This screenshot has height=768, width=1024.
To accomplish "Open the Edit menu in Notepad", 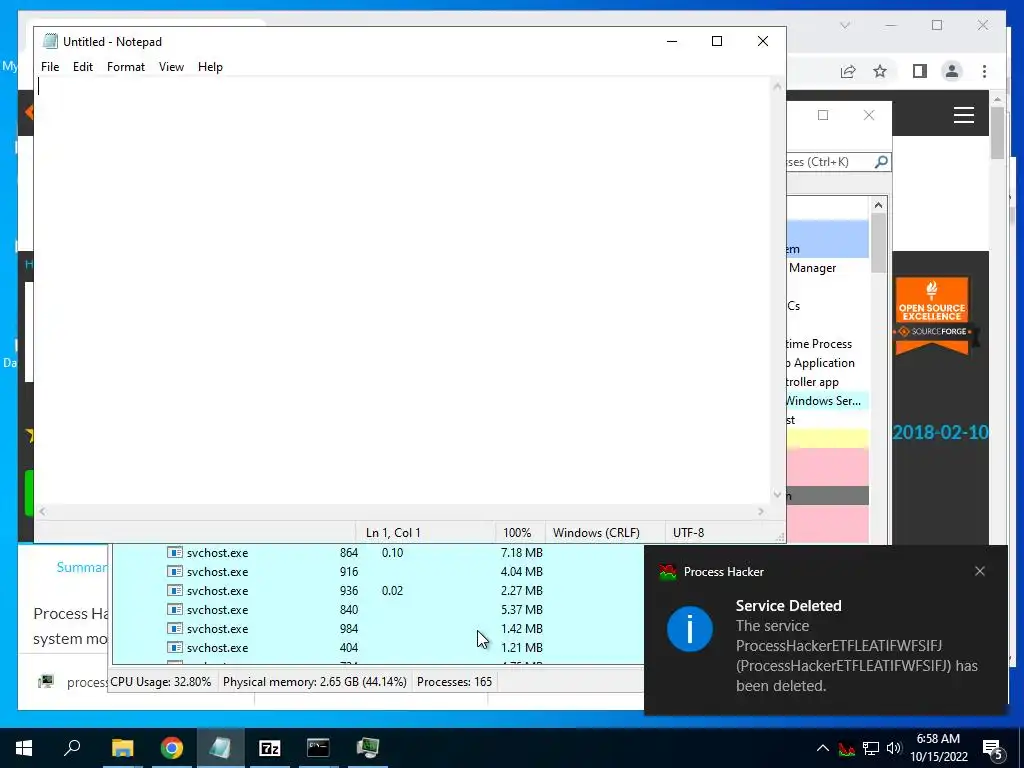I will (82, 67).
